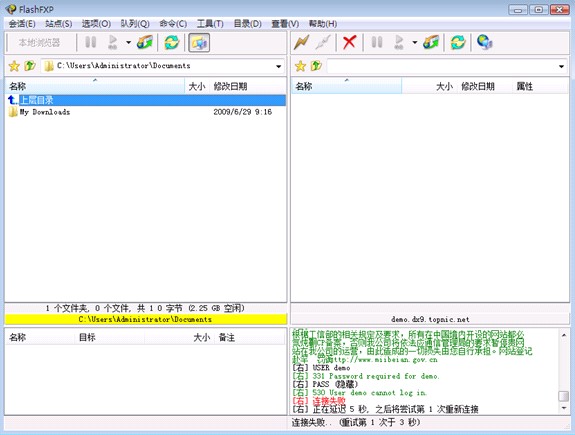Viewport: 575px width, 435px height.
Task: Open the 选项(O) menu
Action: tap(96, 24)
